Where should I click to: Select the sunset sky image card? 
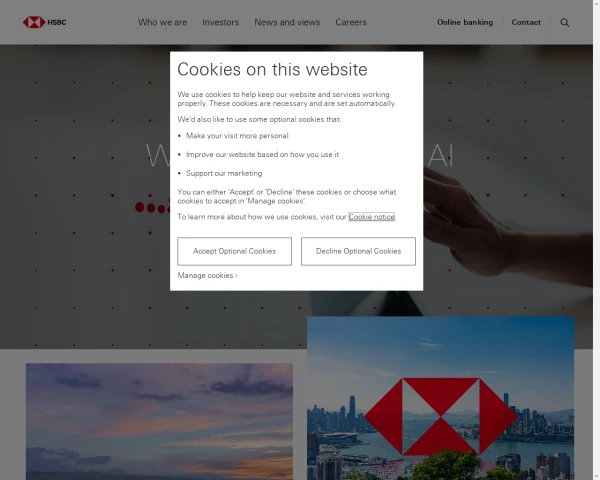[159, 421]
